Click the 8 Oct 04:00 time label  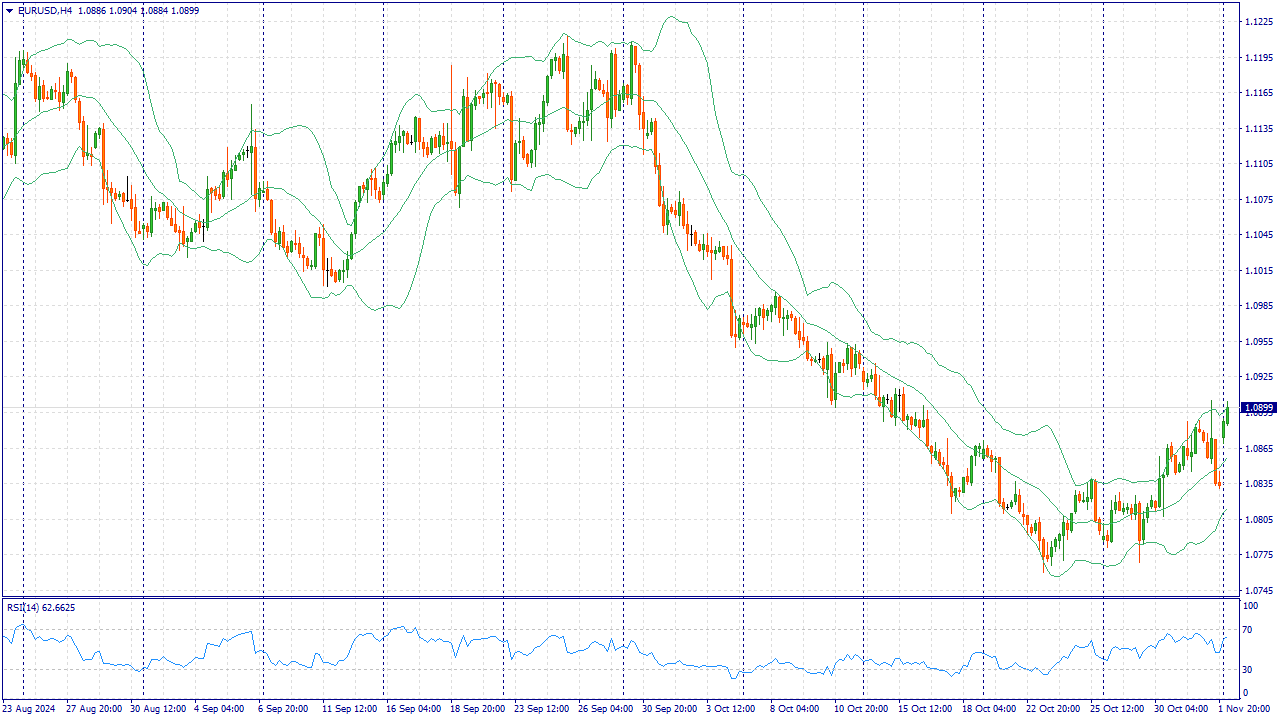(793, 708)
